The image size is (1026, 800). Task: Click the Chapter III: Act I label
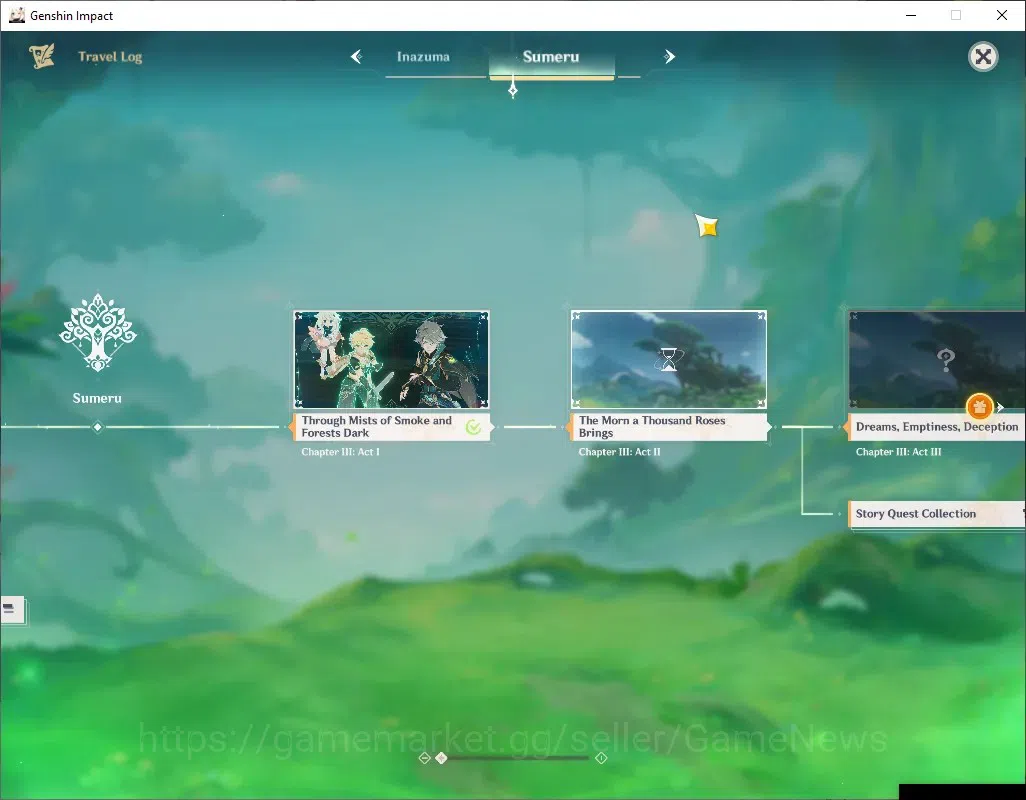340,452
